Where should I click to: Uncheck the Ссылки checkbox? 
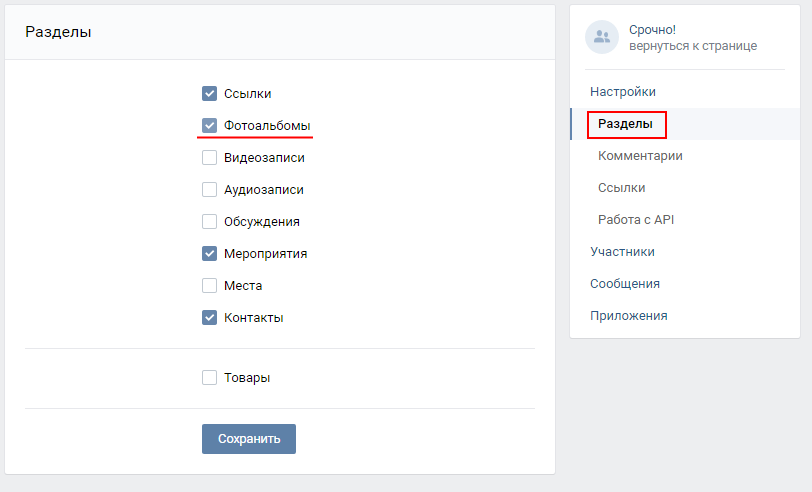209,94
